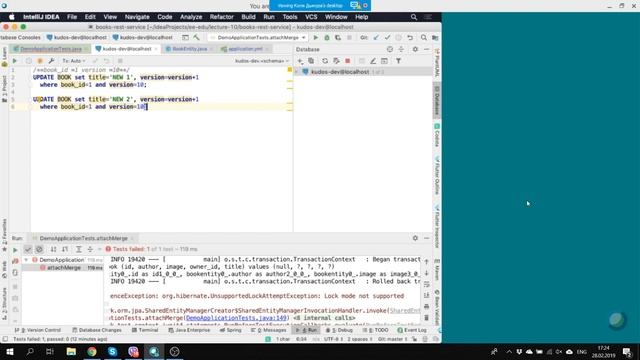Filter the Database tree with funnel icon

tap(398, 61)
